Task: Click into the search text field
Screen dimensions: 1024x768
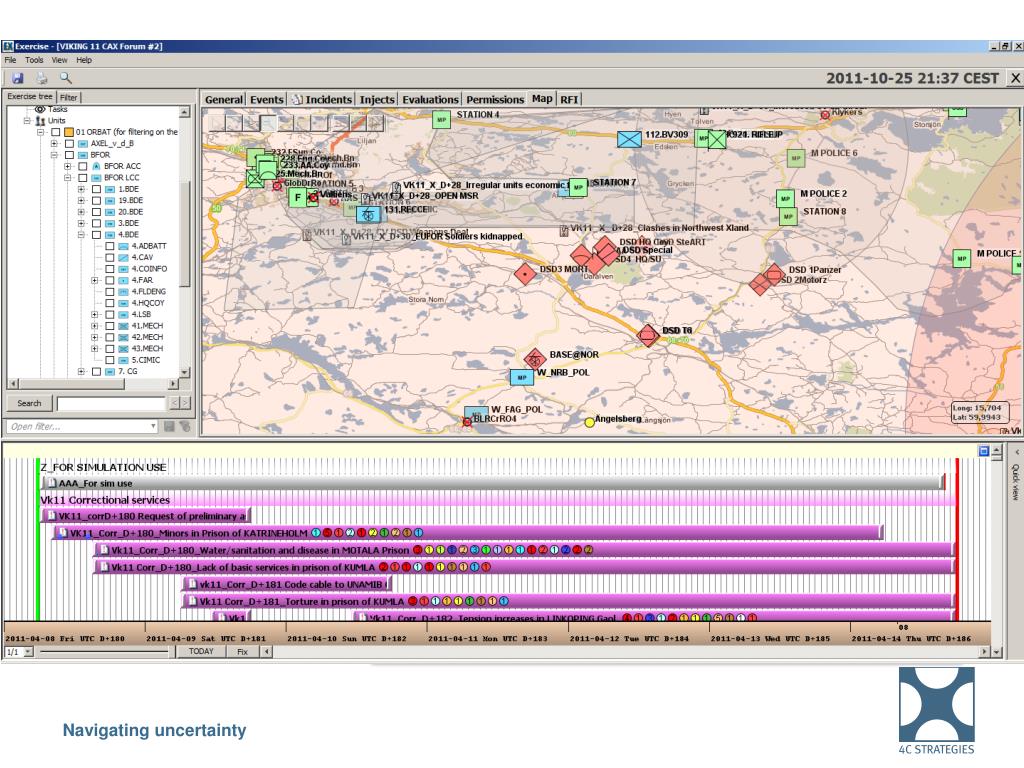Action: tap(111, 404)
